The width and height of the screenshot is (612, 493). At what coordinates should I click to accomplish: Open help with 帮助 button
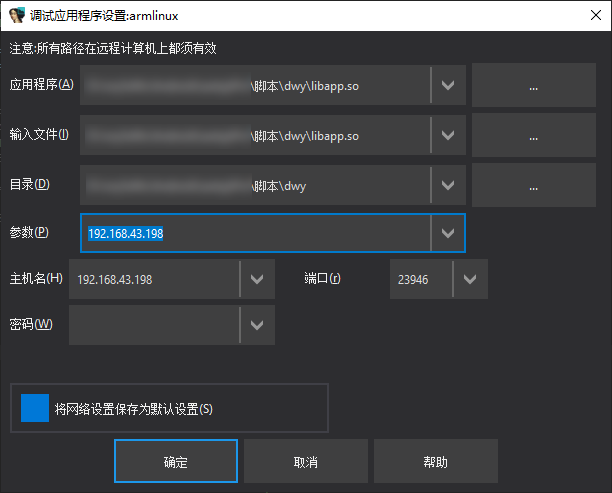[x=436, y=461]
